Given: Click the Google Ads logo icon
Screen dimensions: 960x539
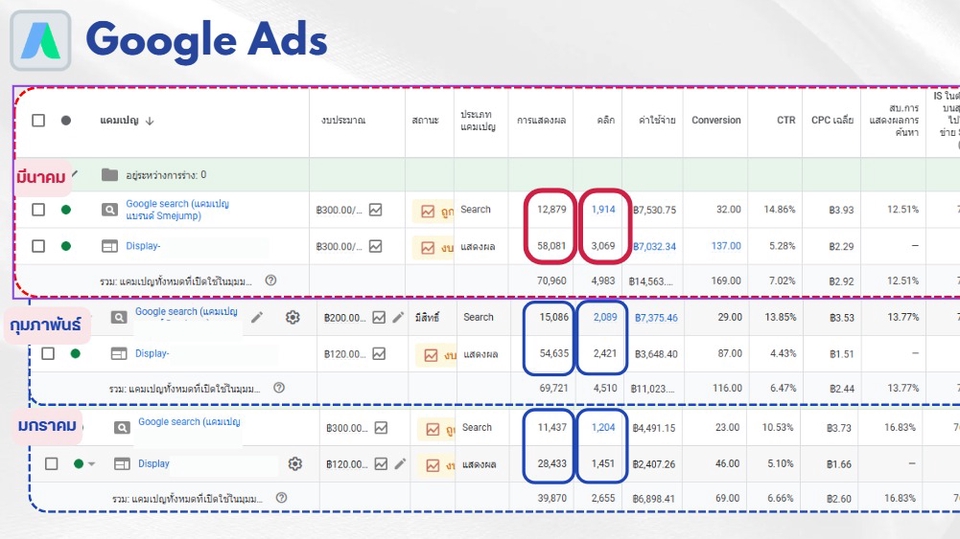Looking at the screenshot, I should pyautogui.click(x=40, y=40).
